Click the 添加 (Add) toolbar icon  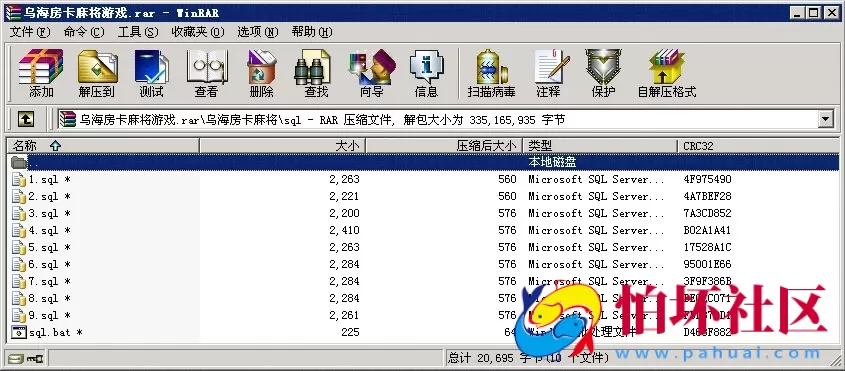pos(41,73)
